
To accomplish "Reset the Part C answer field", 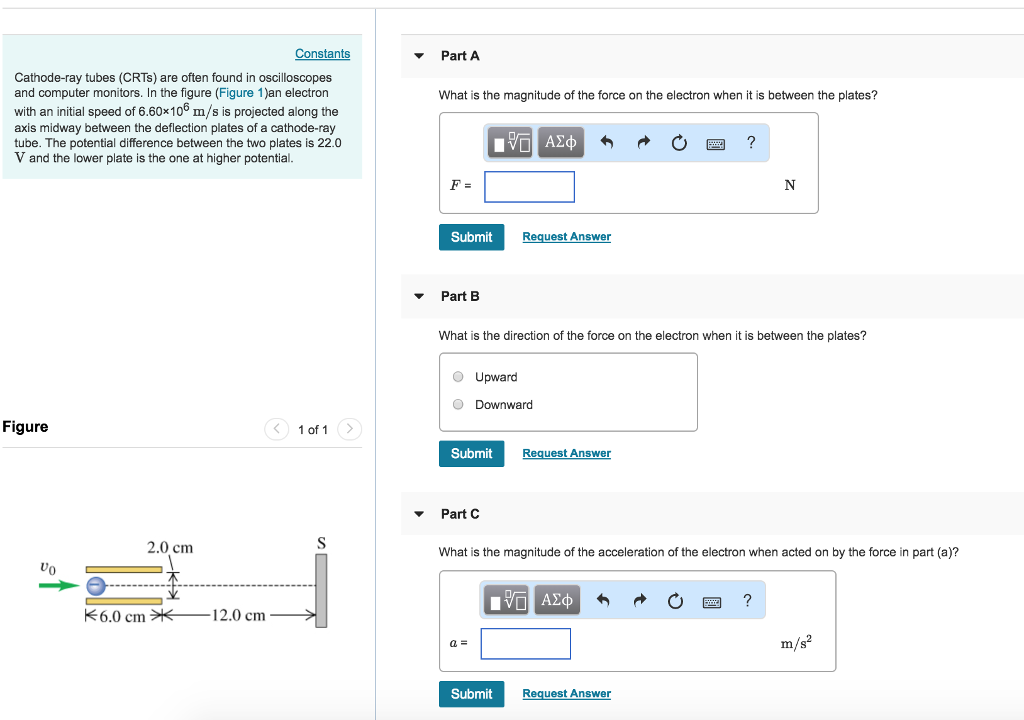I will tap(675, 601).
